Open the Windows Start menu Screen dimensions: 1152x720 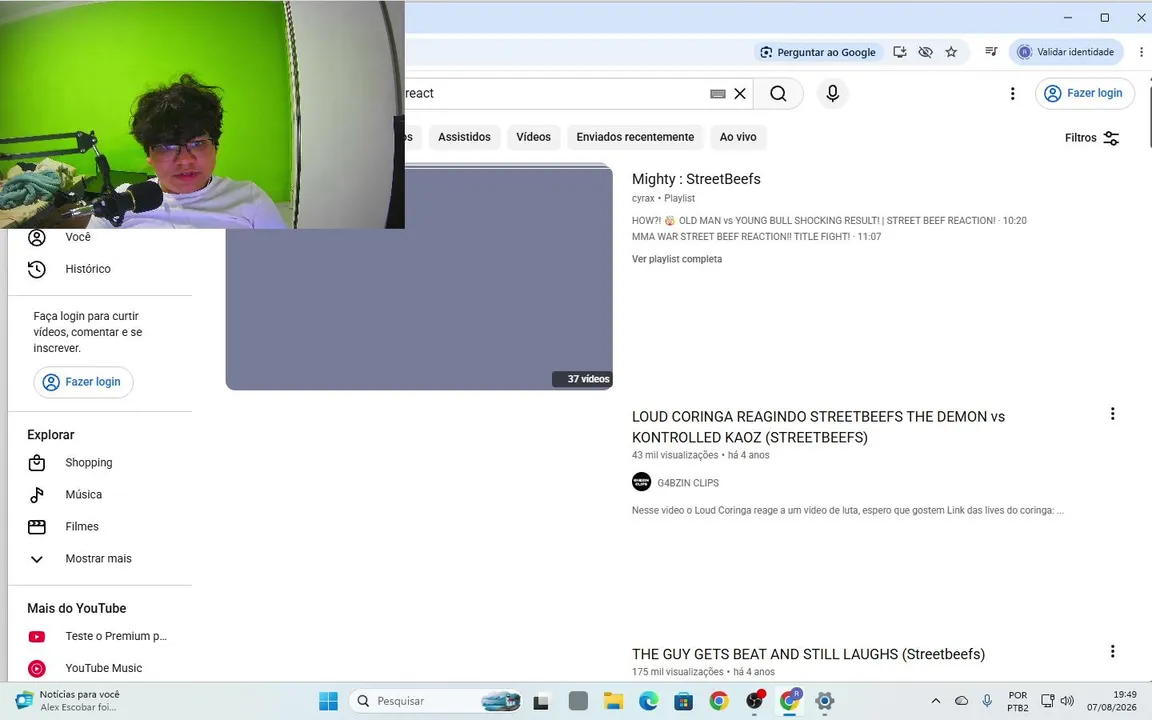(328, 701)
